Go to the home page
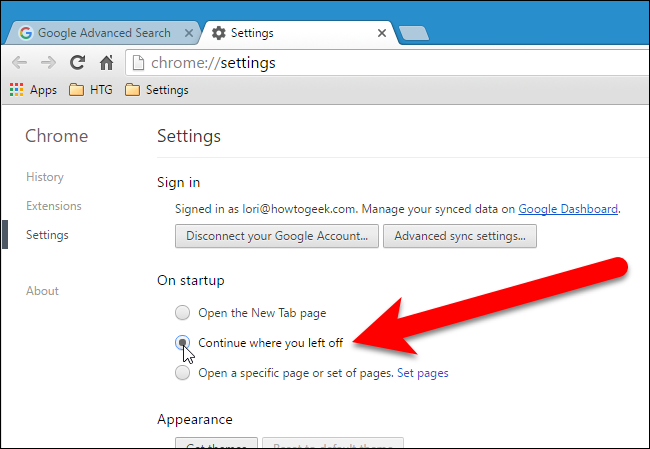The image size is (650, 449). (x=106, y=62)
